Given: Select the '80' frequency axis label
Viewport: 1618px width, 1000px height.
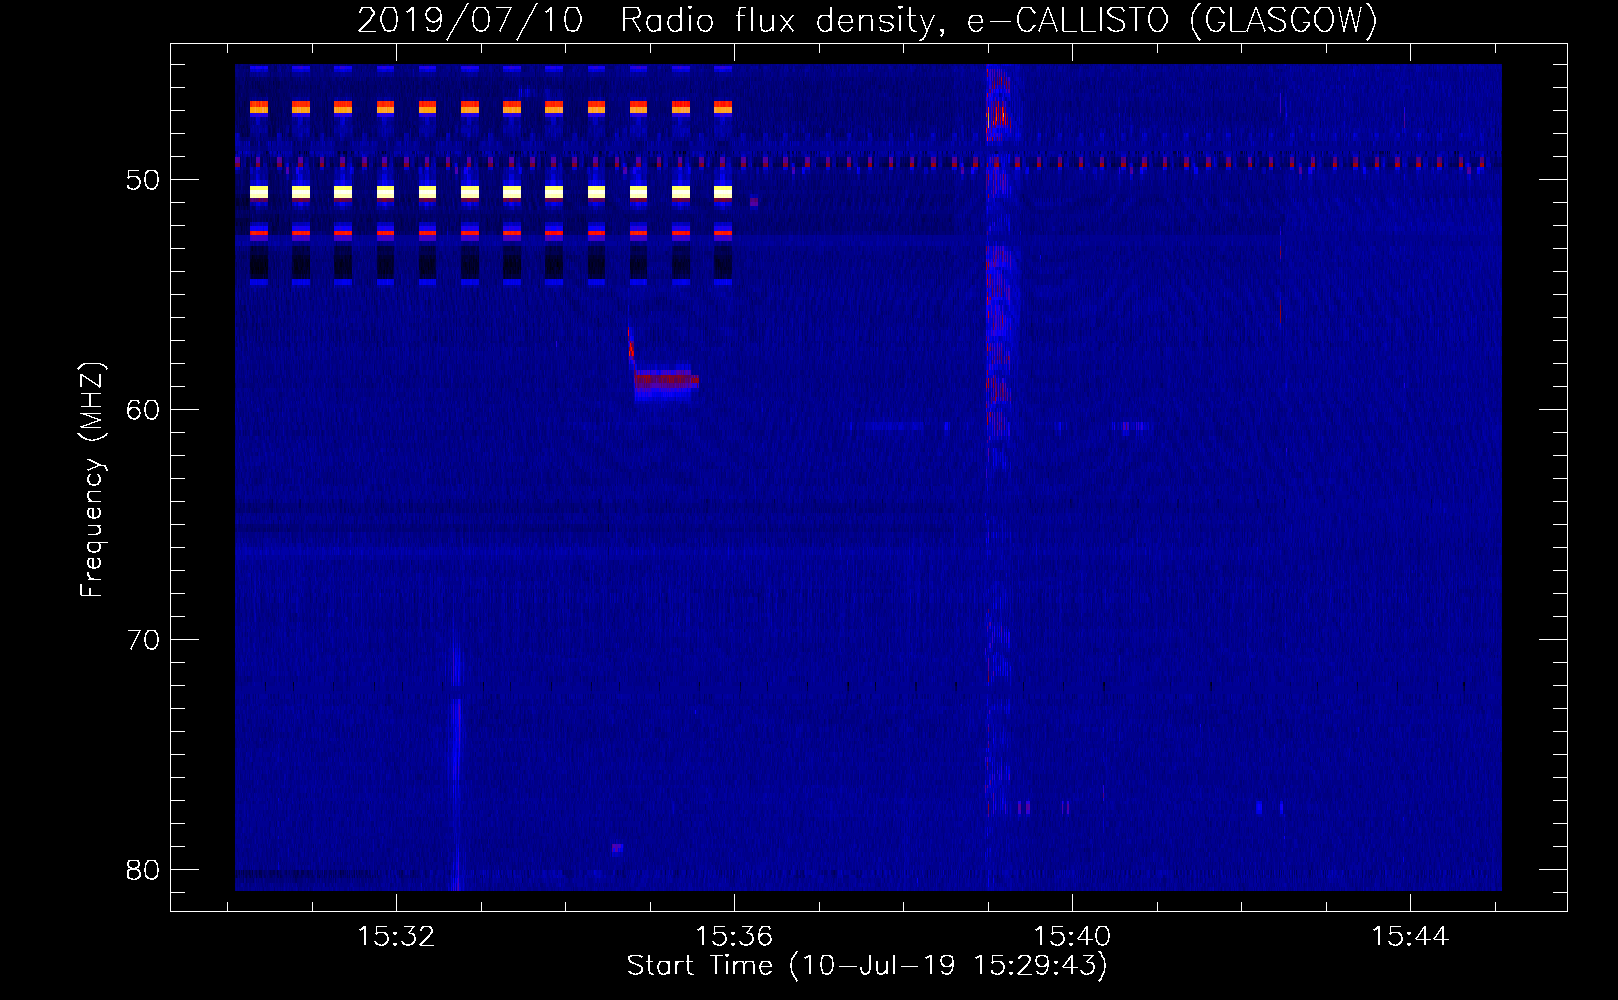Looking at the screenshot, I should (143, 870).
